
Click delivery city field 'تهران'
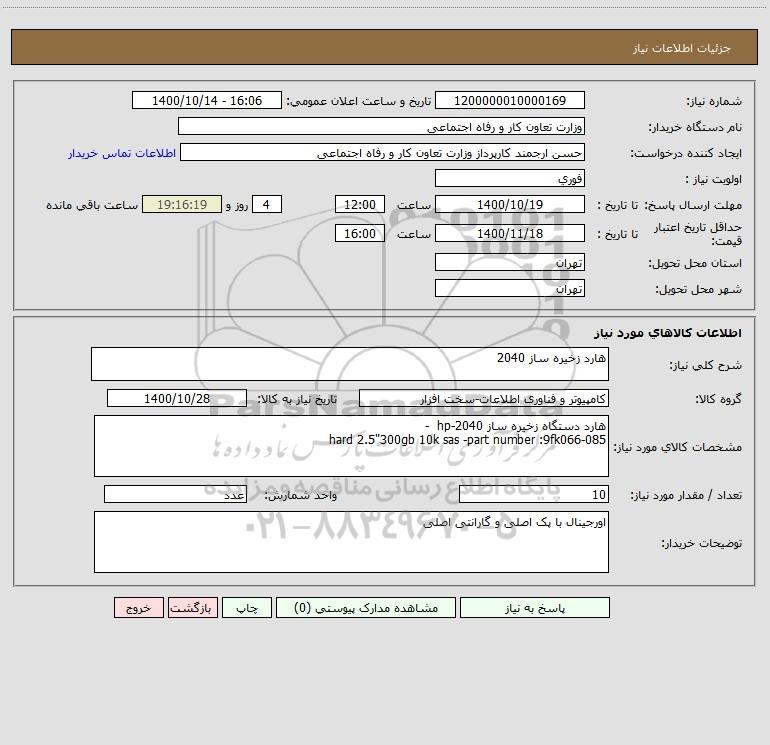pos(510,288)
